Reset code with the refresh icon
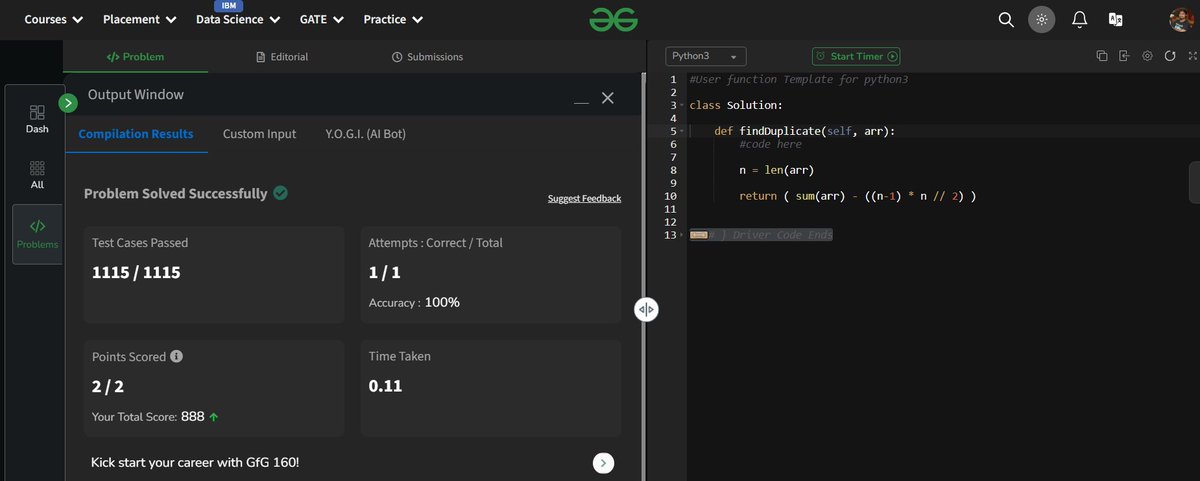The height and width of the screenshot is (481, 1200). 1169,57
